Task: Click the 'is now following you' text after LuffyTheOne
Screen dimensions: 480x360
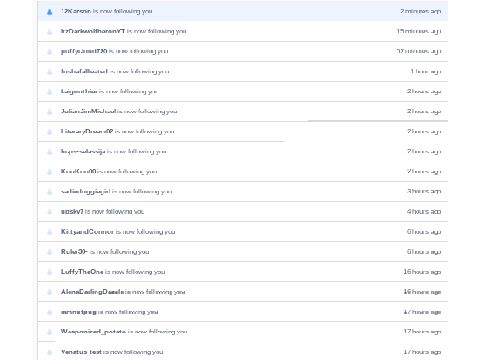Action: click(x=135, y=272)
